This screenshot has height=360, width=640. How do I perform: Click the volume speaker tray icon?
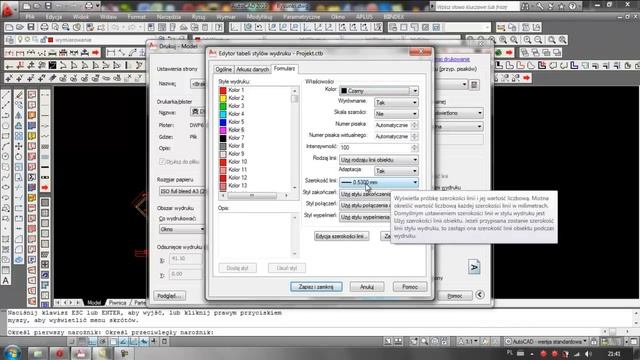[588, 354]
